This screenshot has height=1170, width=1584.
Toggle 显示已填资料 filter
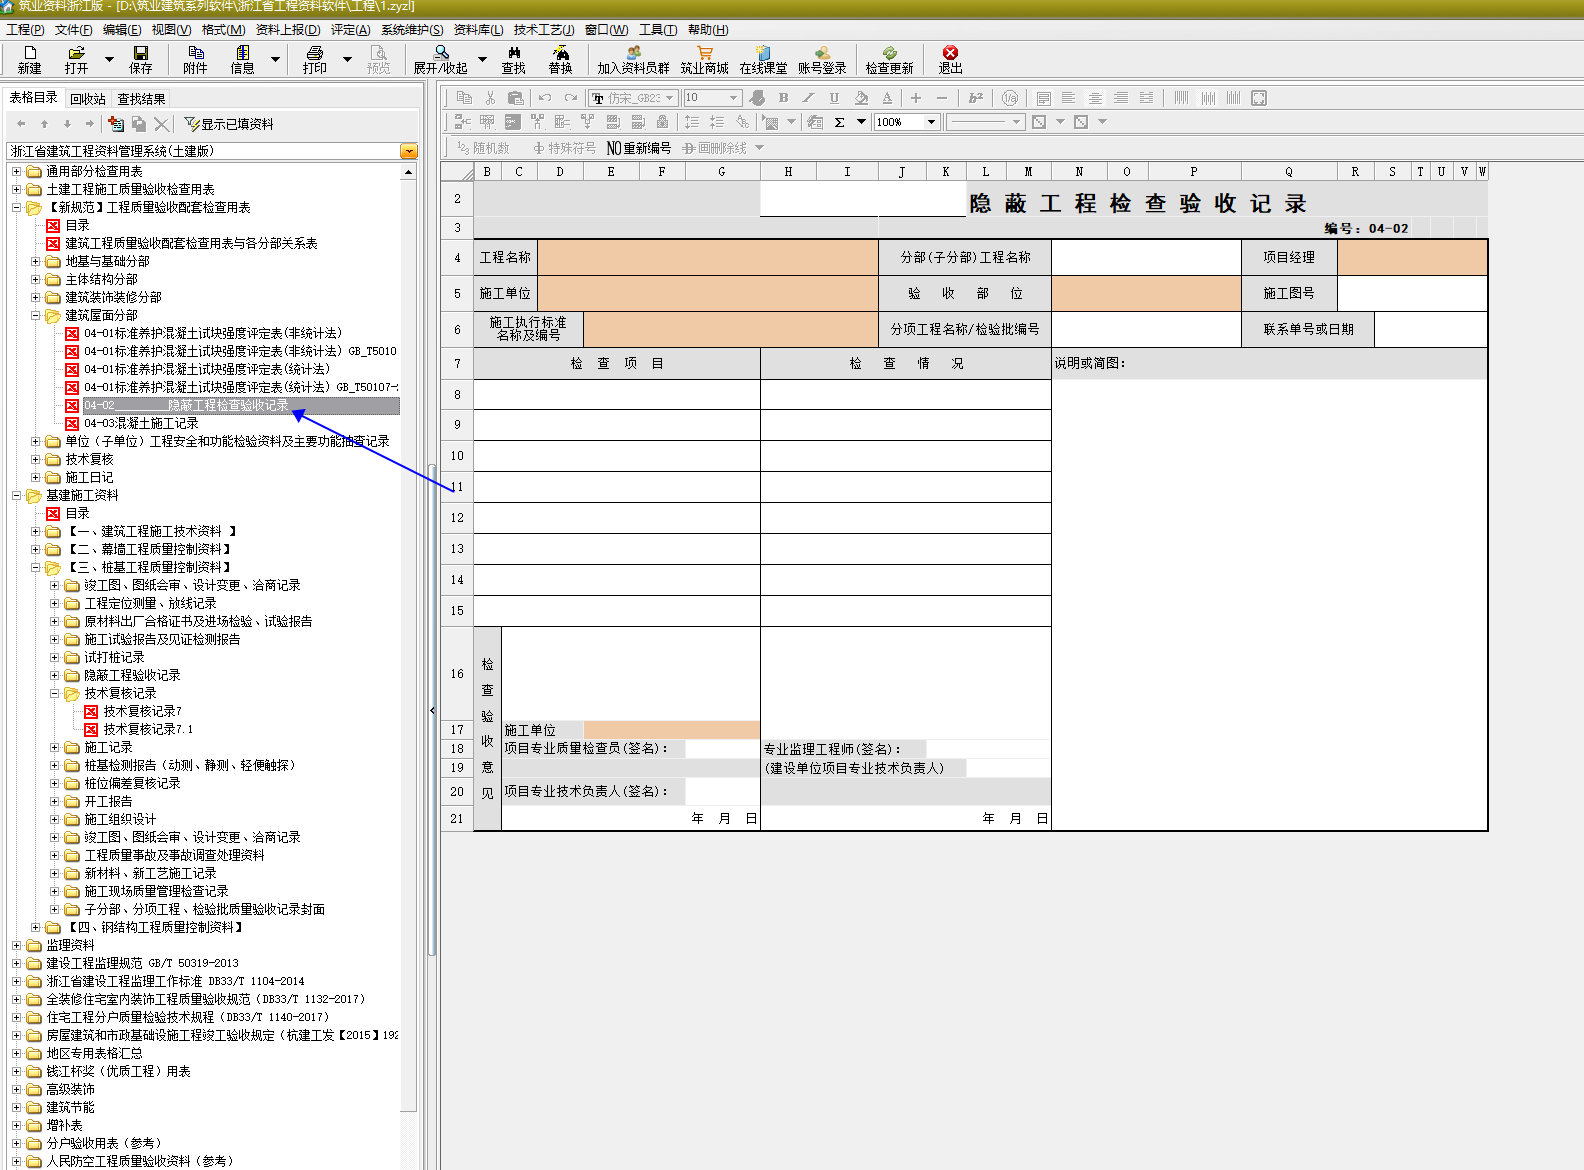(229, 124)
